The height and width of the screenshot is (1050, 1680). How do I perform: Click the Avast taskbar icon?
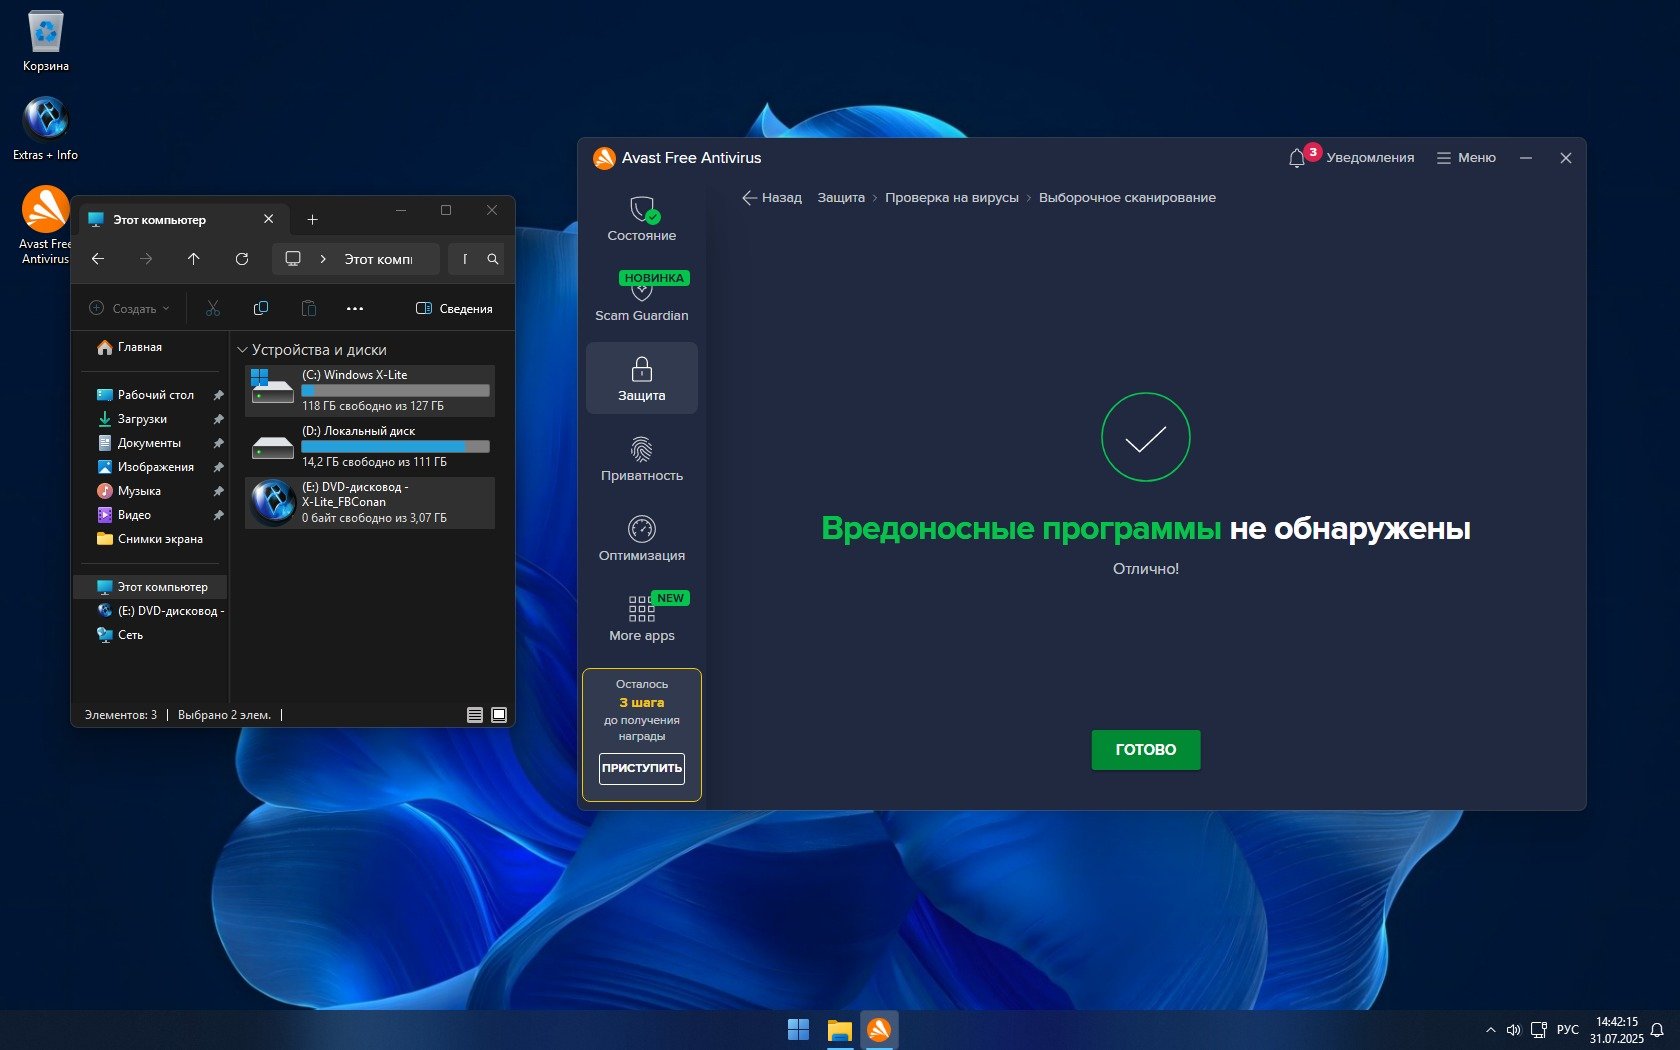(880, 1030)
